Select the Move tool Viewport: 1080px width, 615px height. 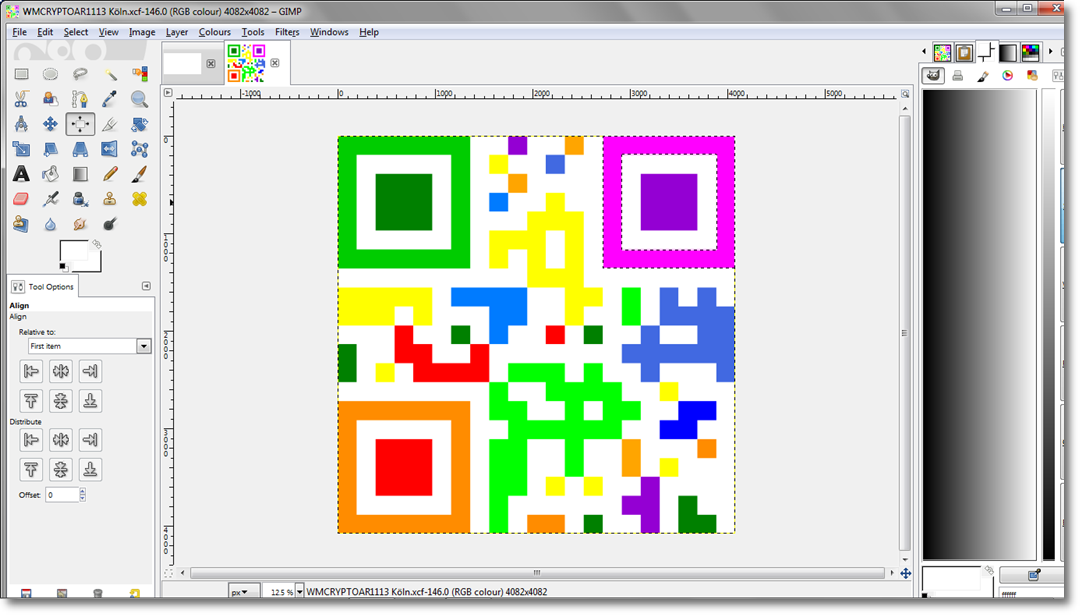point(50,124)
